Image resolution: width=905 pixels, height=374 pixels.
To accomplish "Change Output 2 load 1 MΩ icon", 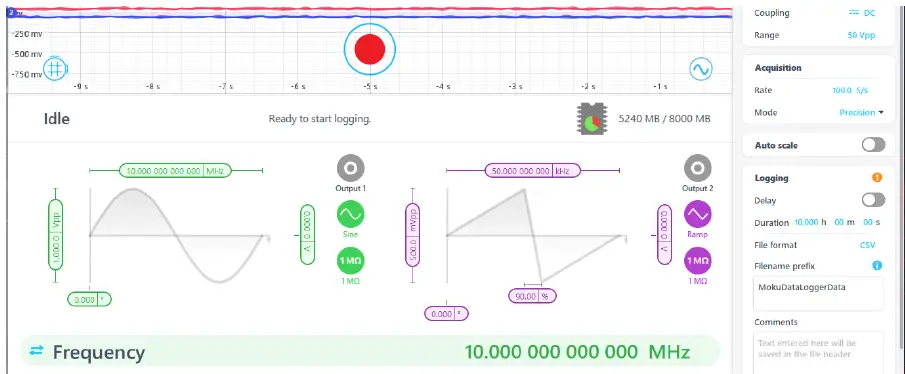I will click(697, 260).
